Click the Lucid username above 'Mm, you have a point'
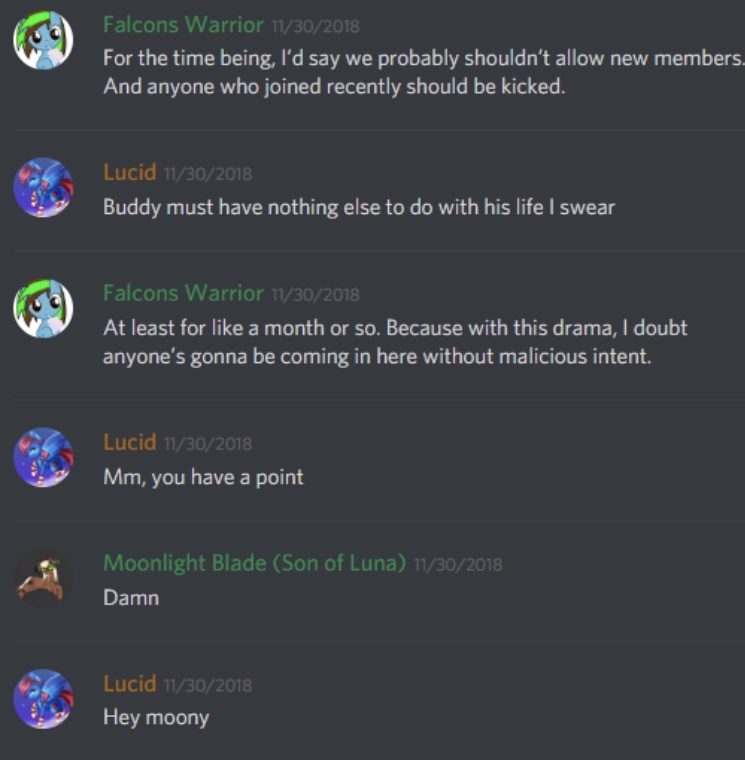 coord(129,442)
